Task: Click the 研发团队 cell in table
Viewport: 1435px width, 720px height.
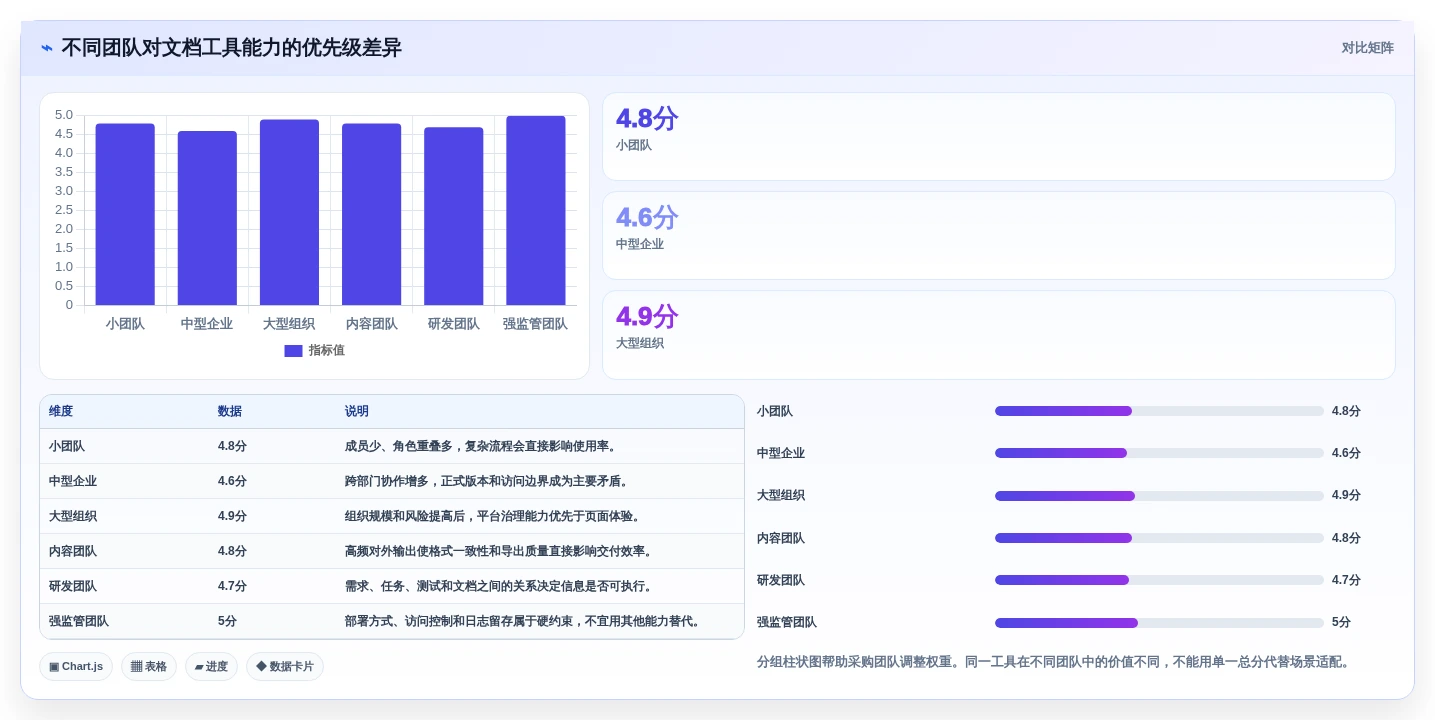Action: [73, 586]
